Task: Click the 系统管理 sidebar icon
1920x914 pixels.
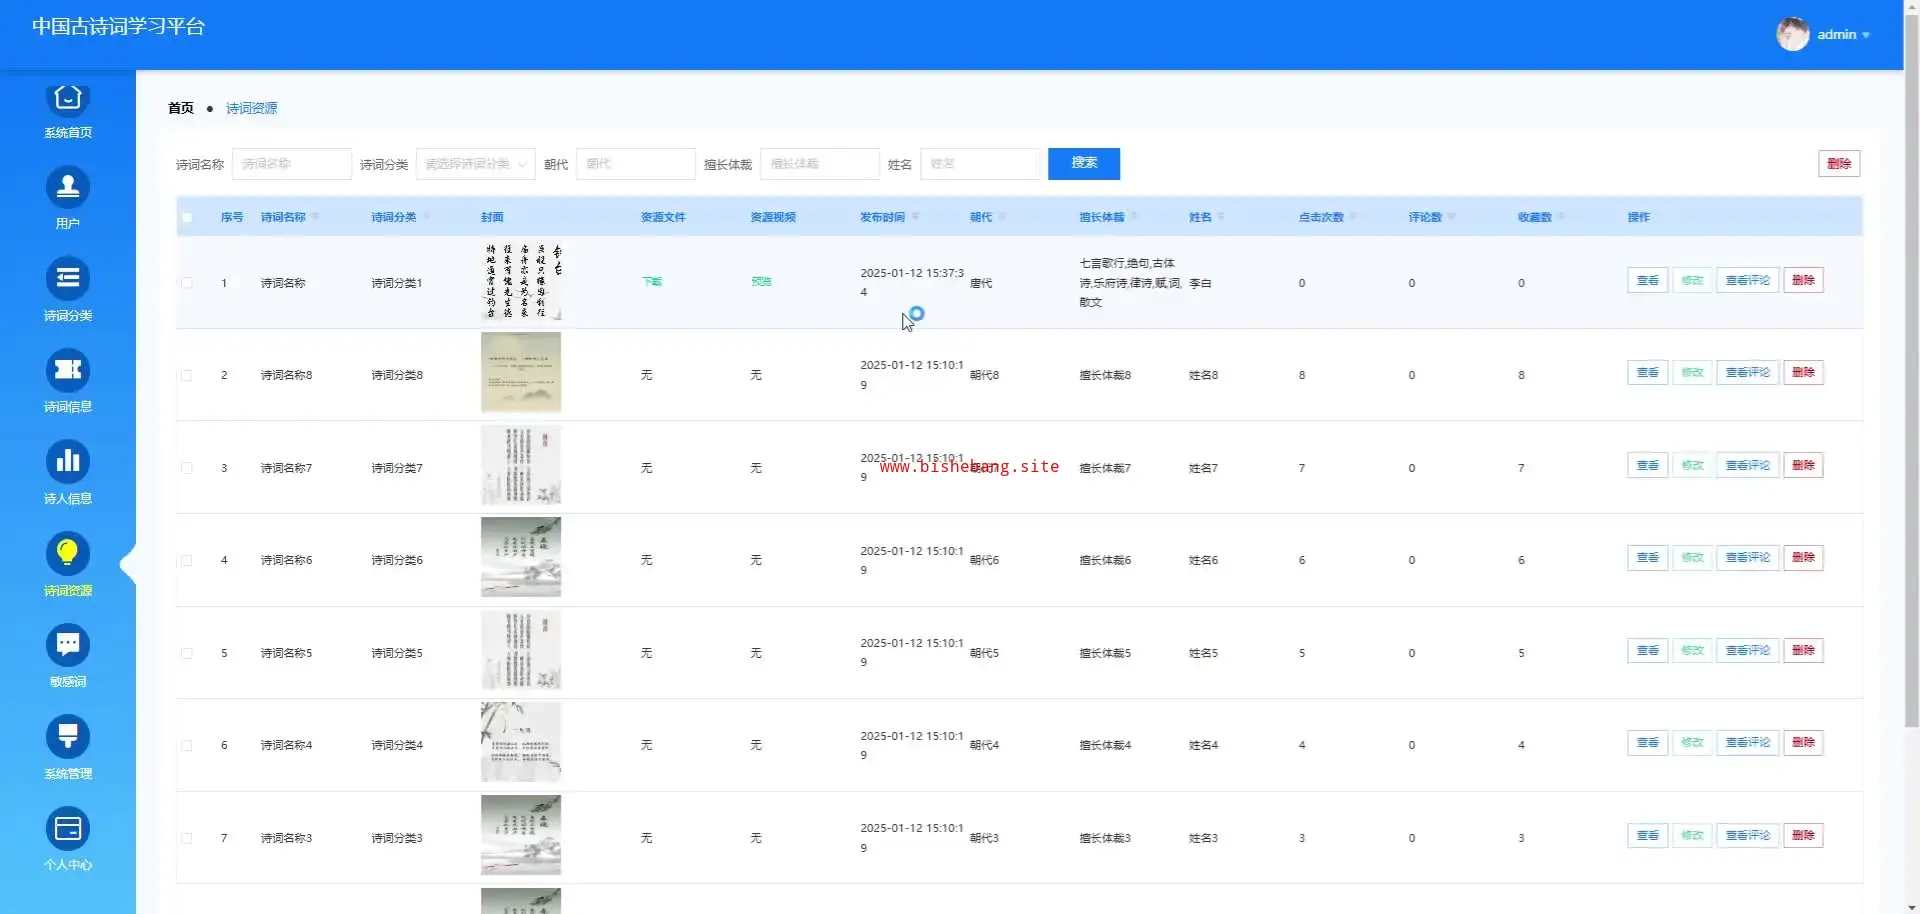Action: coord(67,737)
